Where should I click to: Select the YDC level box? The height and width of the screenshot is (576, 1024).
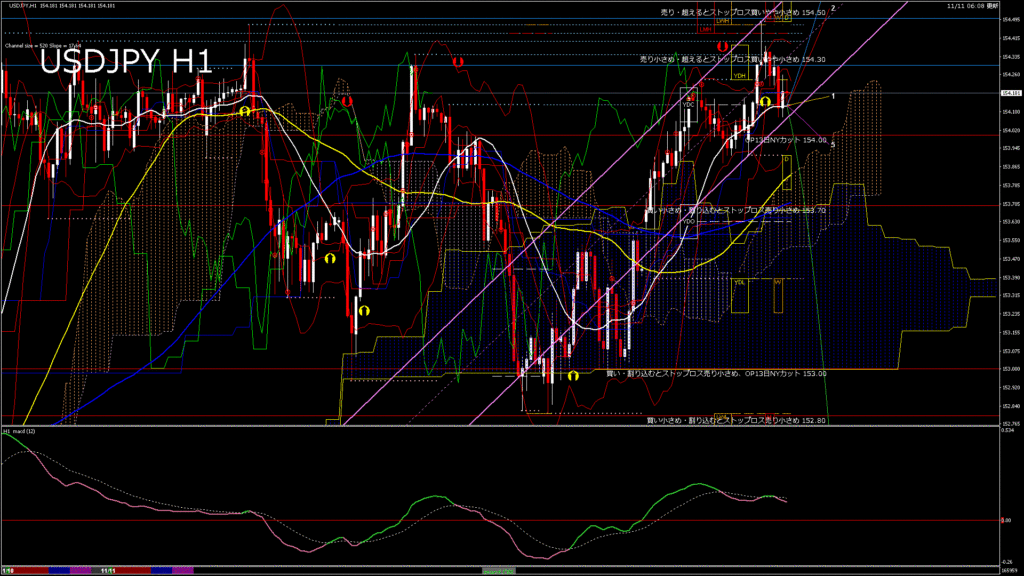688,104
